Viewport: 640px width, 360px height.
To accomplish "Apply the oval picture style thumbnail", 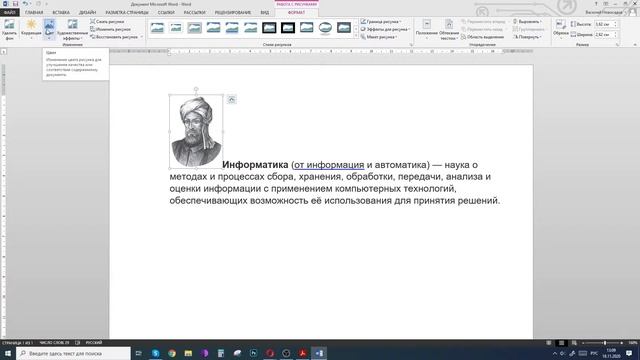I will coord(325,28).
